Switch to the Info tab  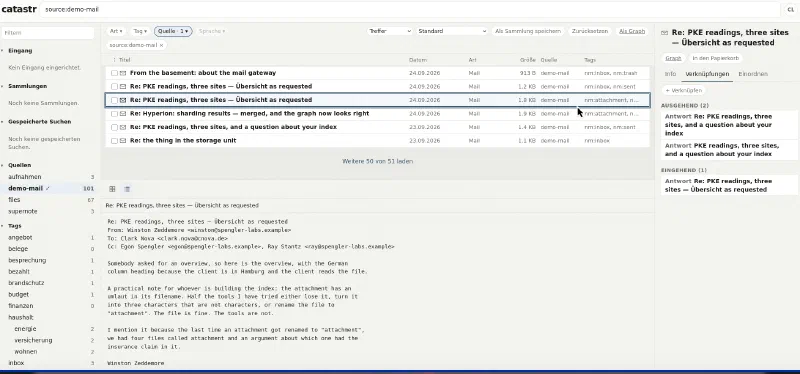pos(670,74)
